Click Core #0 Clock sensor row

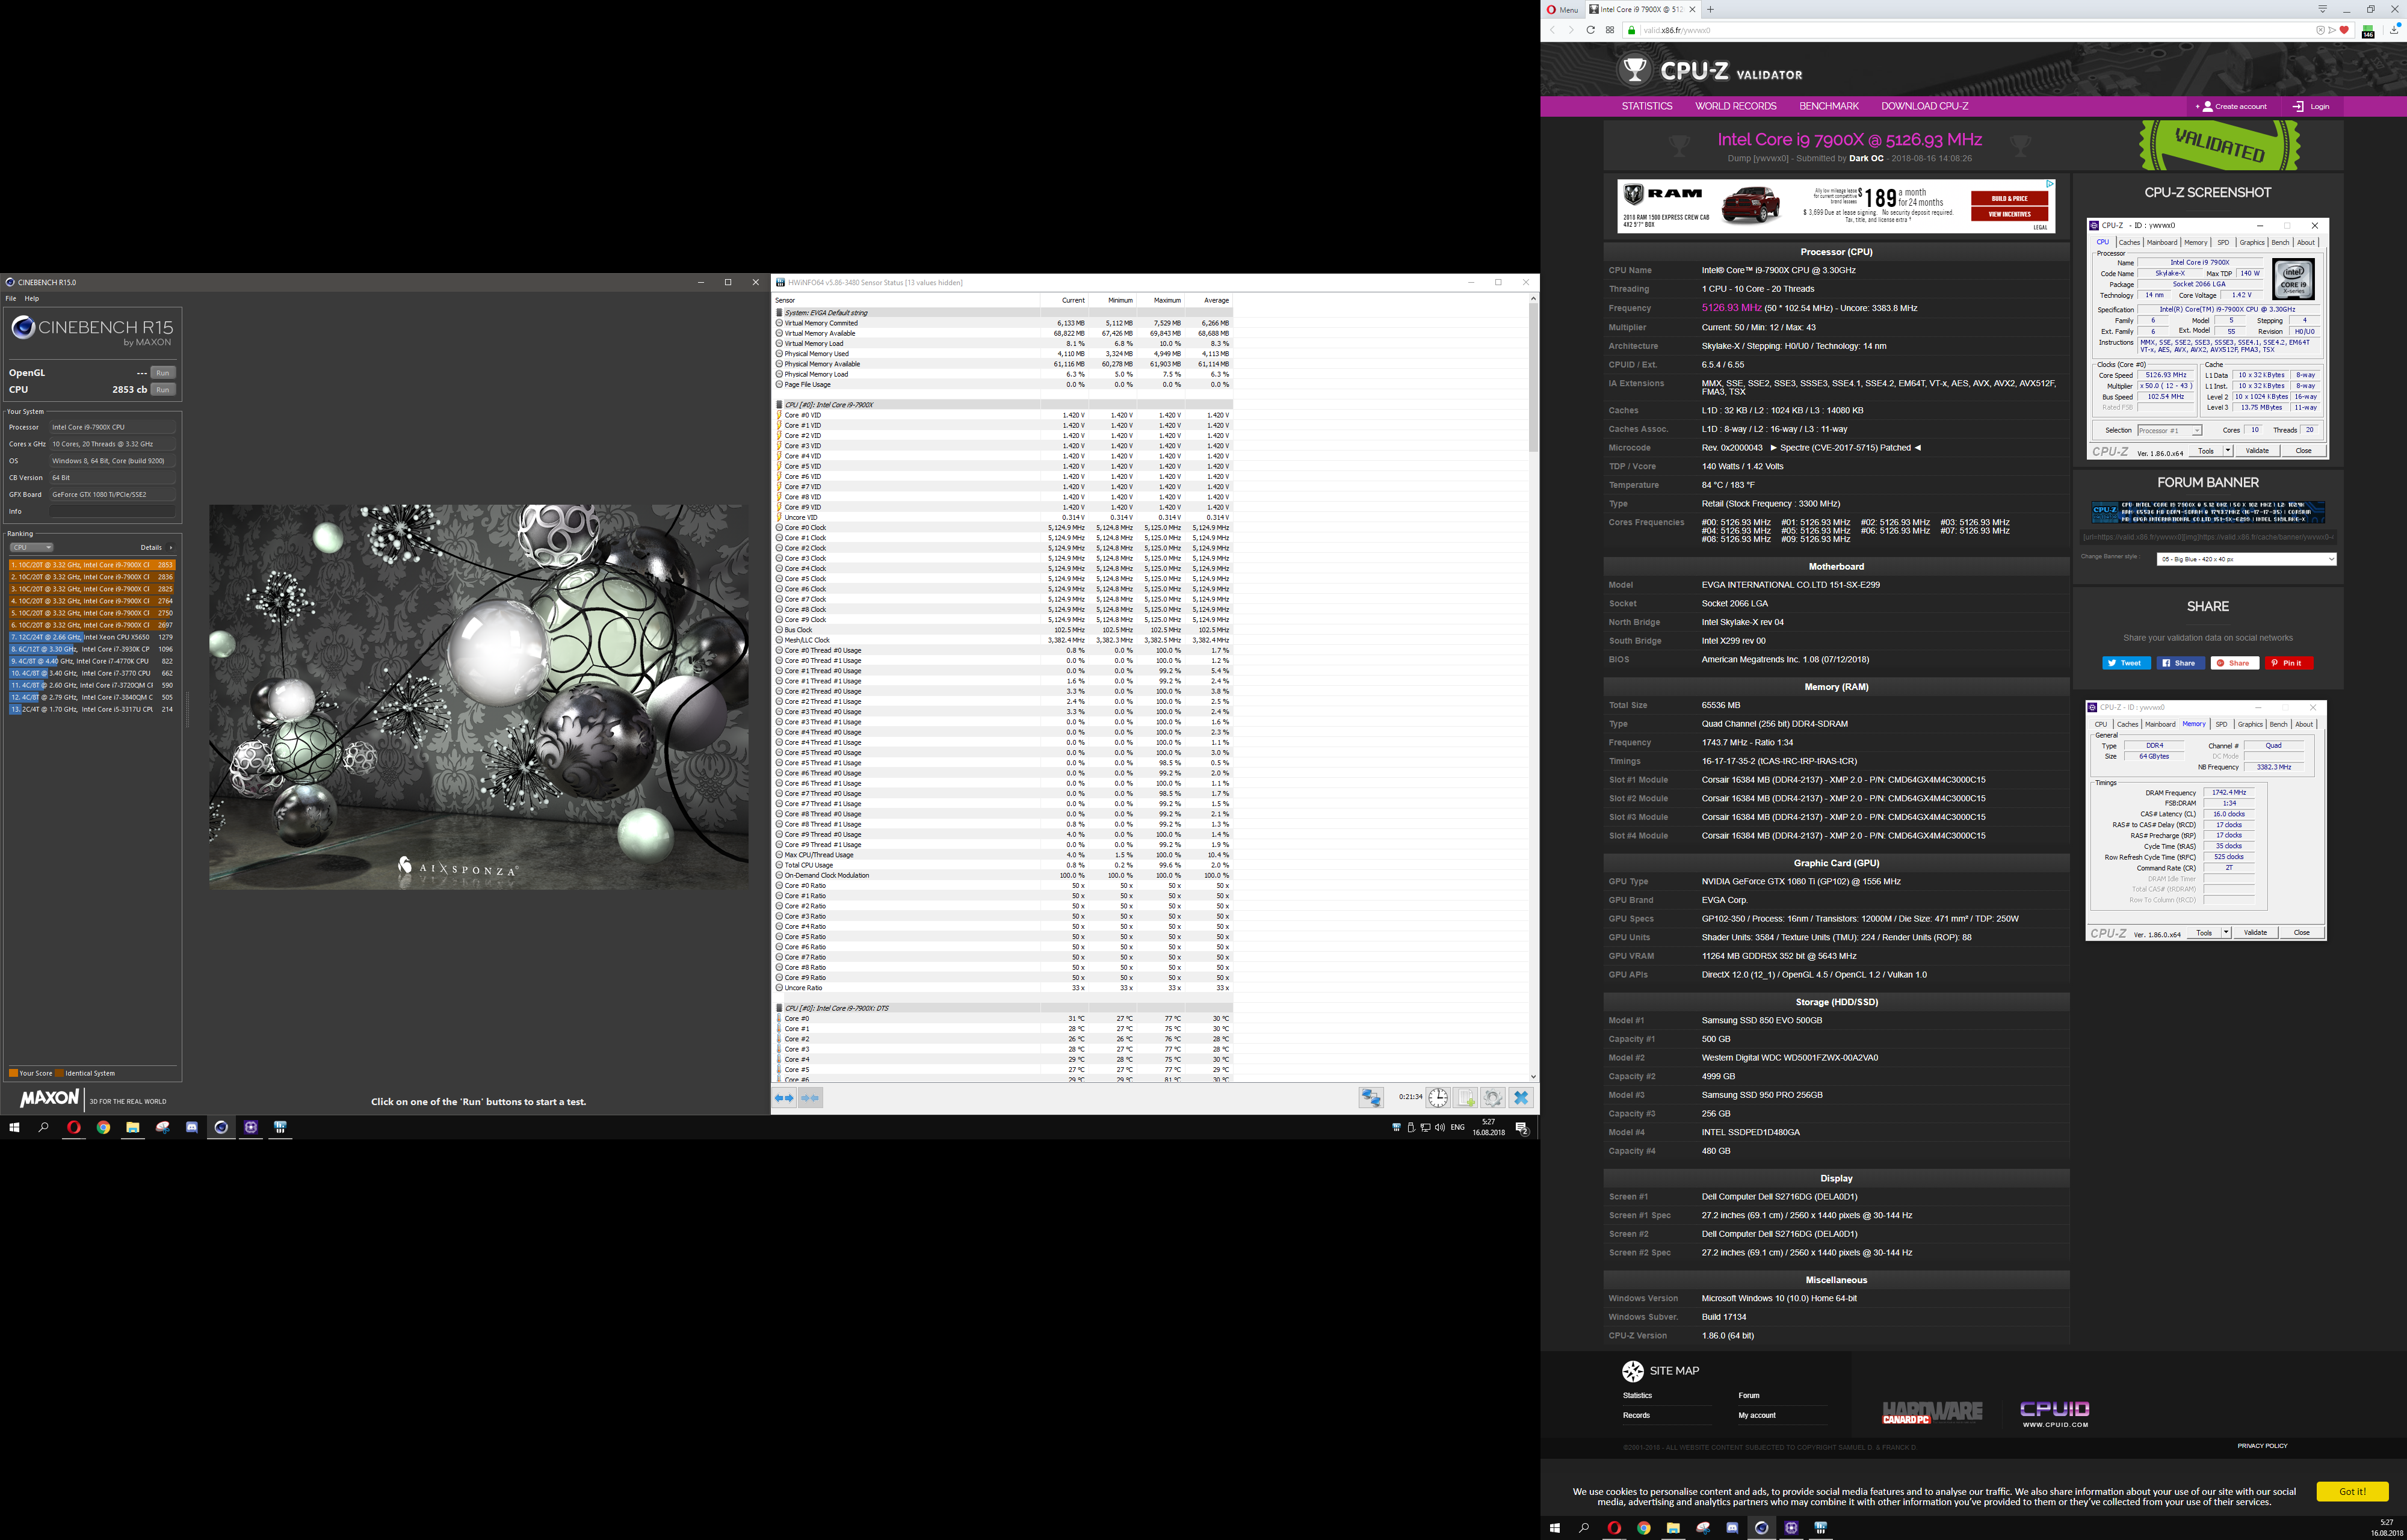(1003, 528)
